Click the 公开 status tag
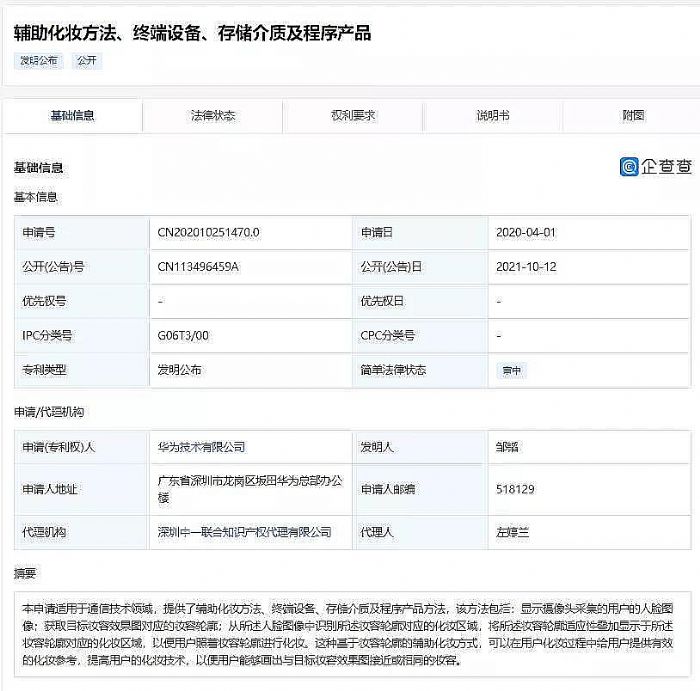This screenshot has height=691, width=700. coord(87,61)
